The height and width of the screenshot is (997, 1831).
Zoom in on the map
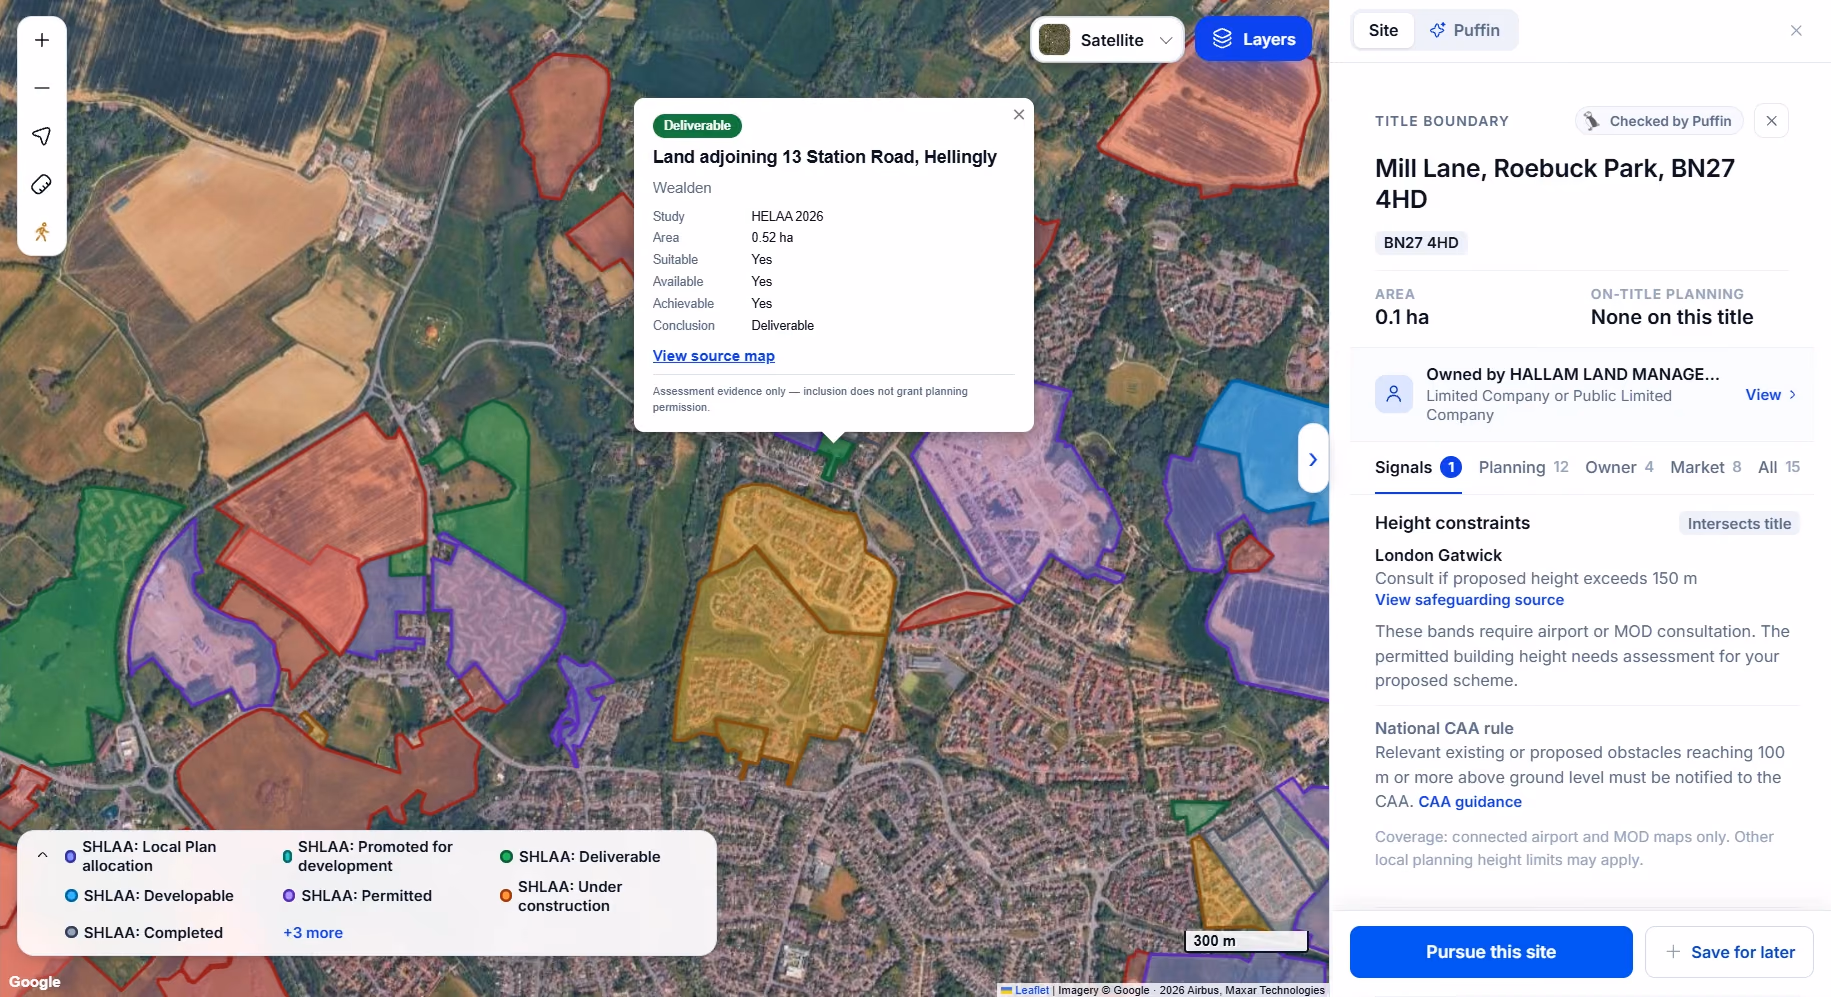[42, 40]
